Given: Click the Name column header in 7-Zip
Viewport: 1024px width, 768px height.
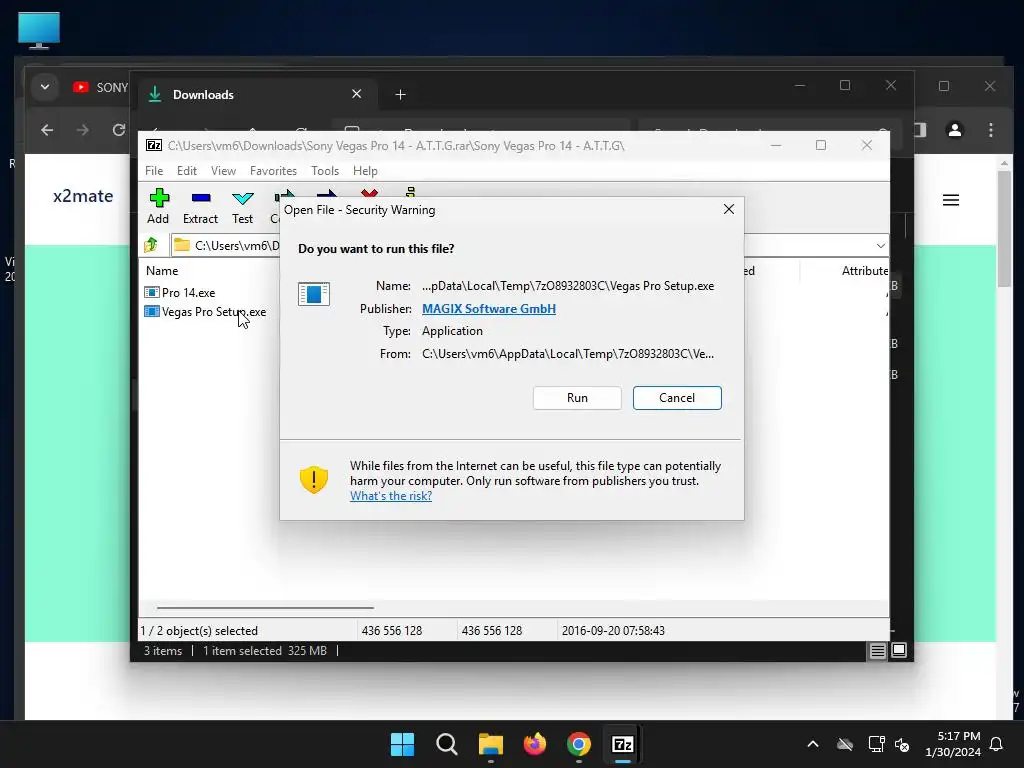Looking at the screenshot, I should [x=162, y=270].
